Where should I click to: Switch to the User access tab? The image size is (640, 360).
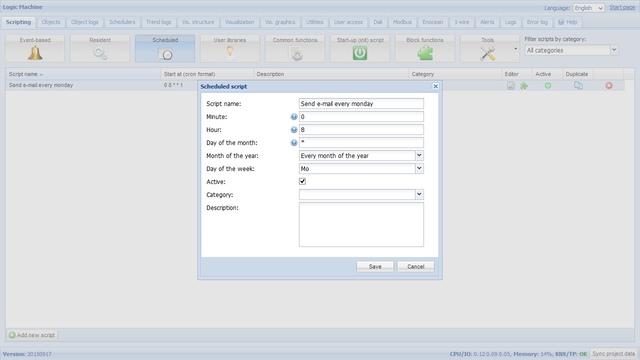348,22
